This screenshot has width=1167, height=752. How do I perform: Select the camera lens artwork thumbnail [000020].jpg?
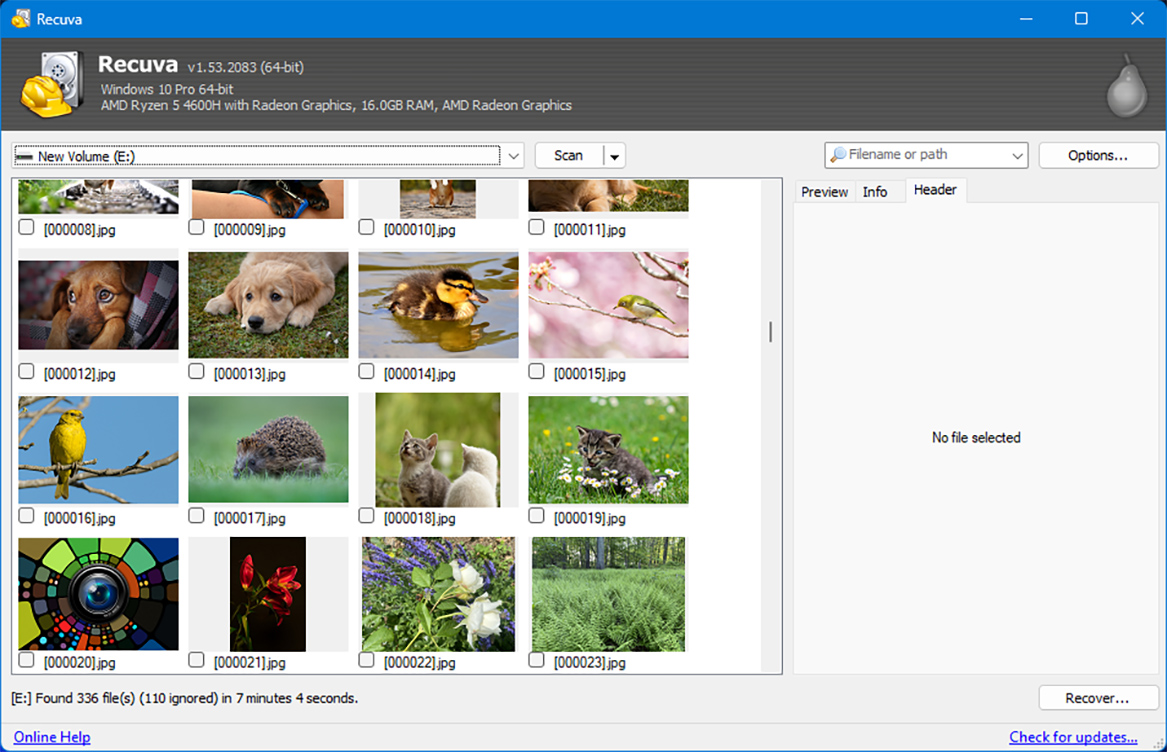[97, 593]
